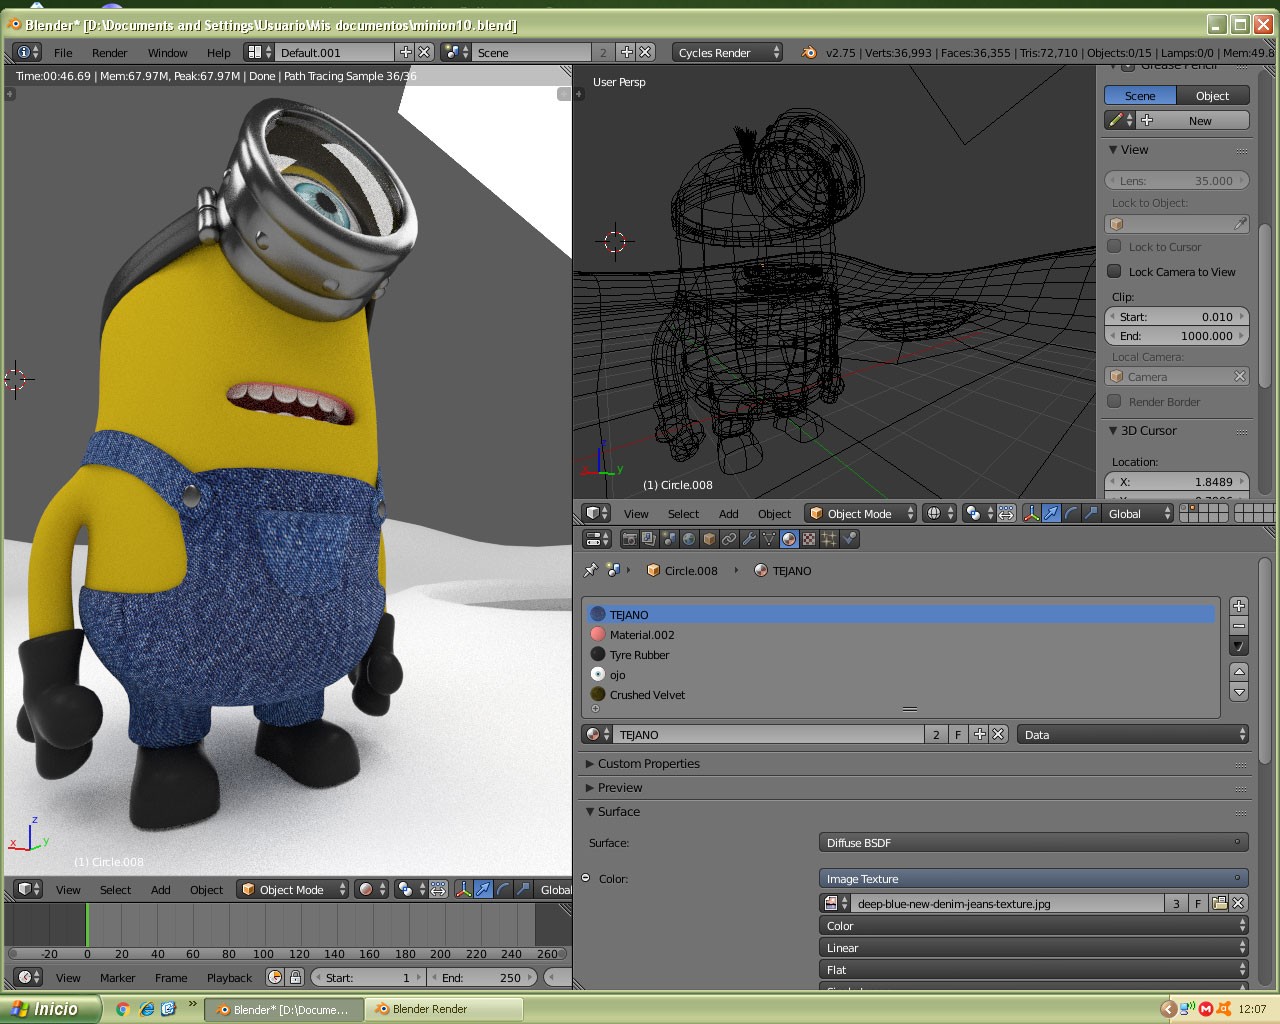The width and height of the screenshot is (1280, 1024).
Task: Open the Object Mode dropdown in viewport header
Action: (861, 513)
